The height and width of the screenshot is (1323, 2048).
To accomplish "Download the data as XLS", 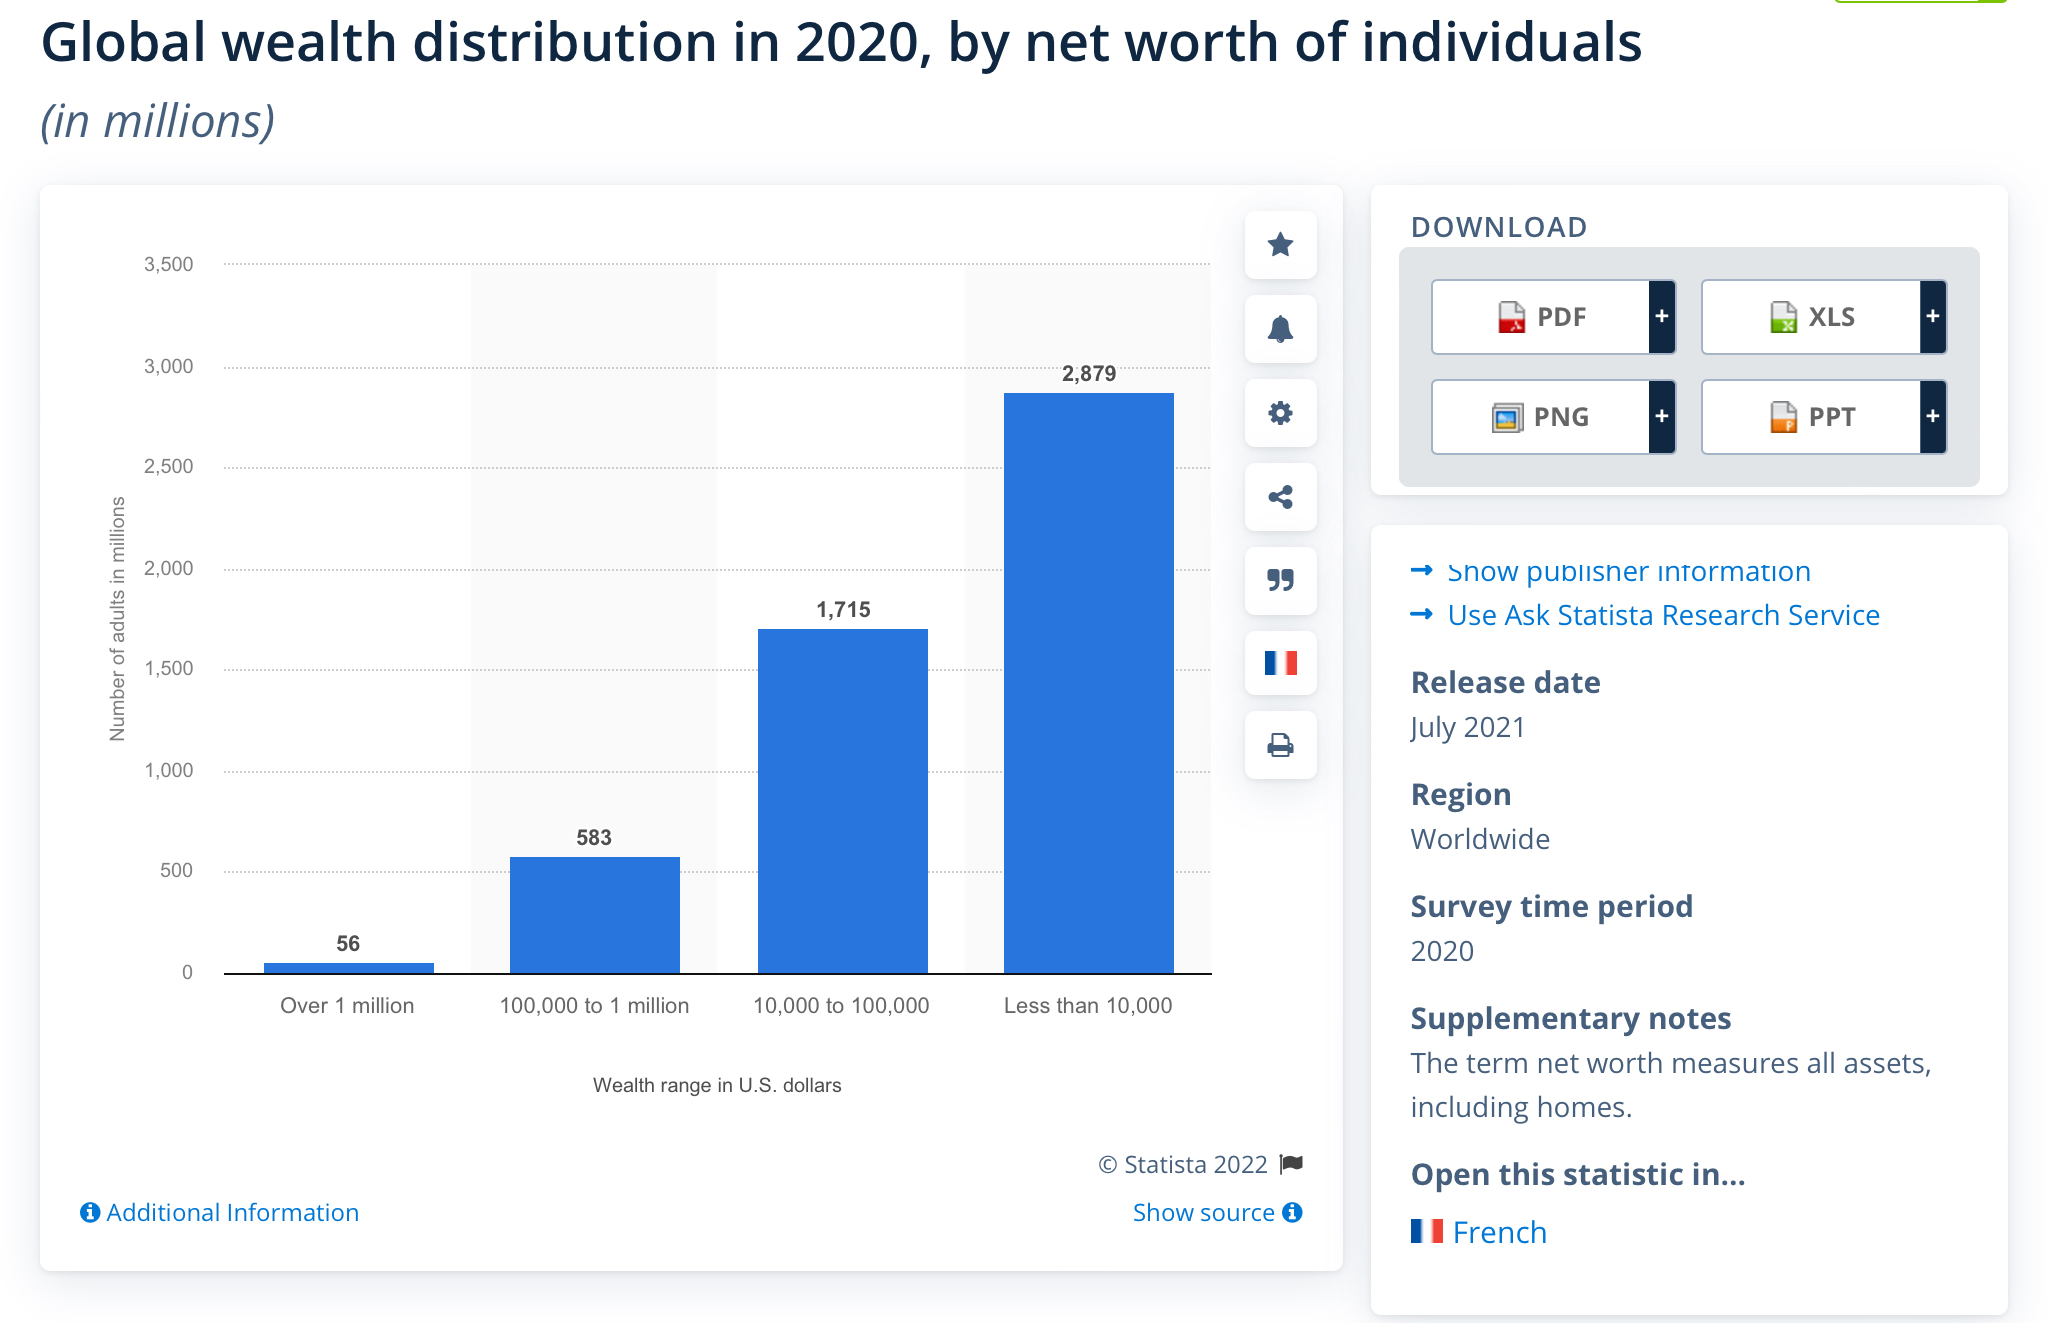I will 1811,317.
